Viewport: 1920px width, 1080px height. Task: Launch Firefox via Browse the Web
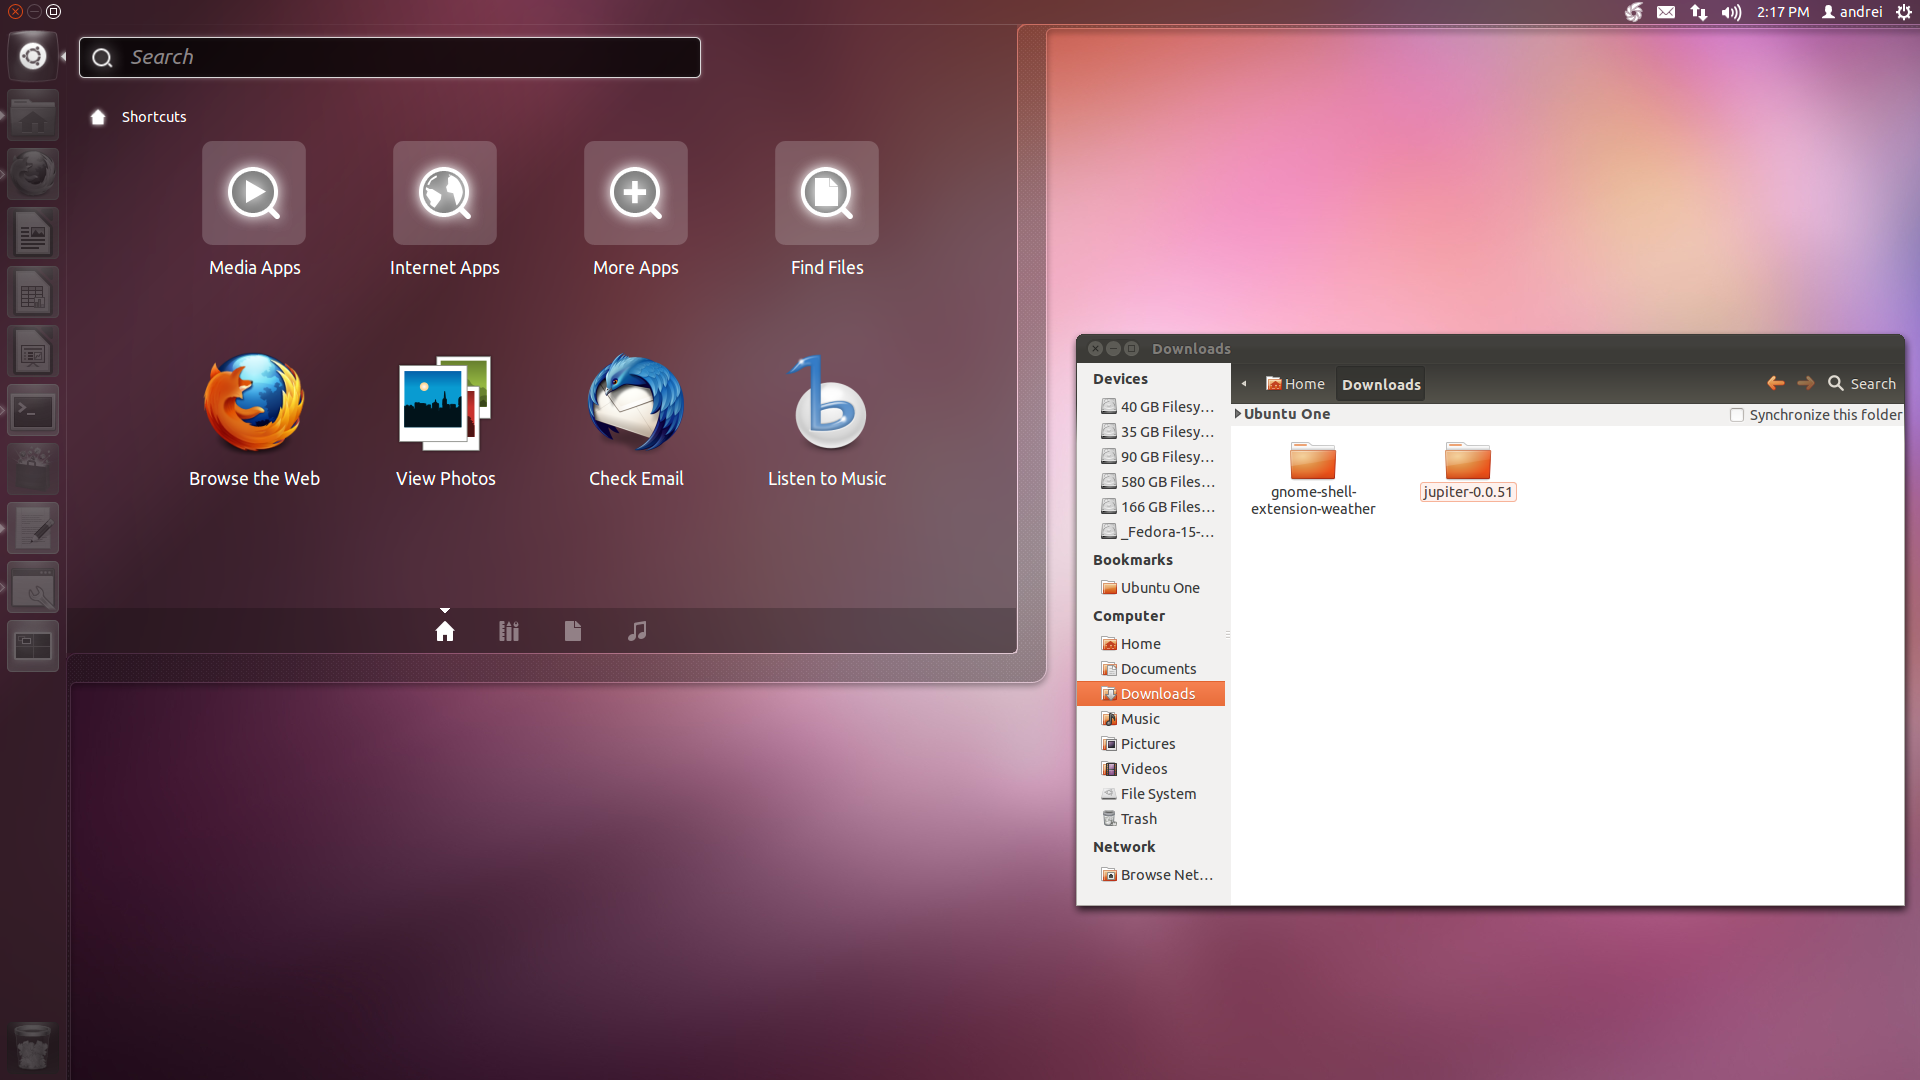[x=254, y=404]
